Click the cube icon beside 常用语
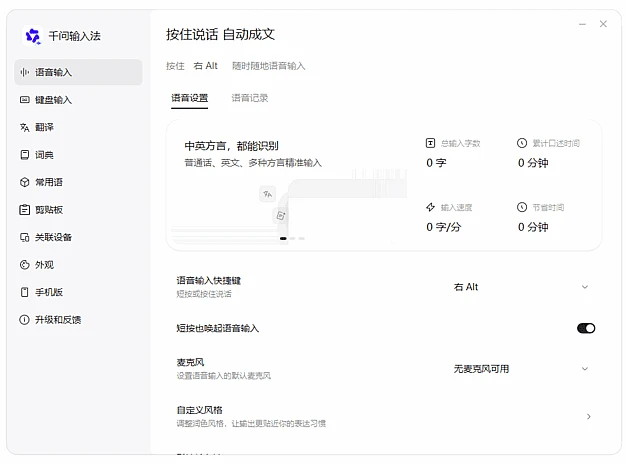 click(x=25, y=182)
